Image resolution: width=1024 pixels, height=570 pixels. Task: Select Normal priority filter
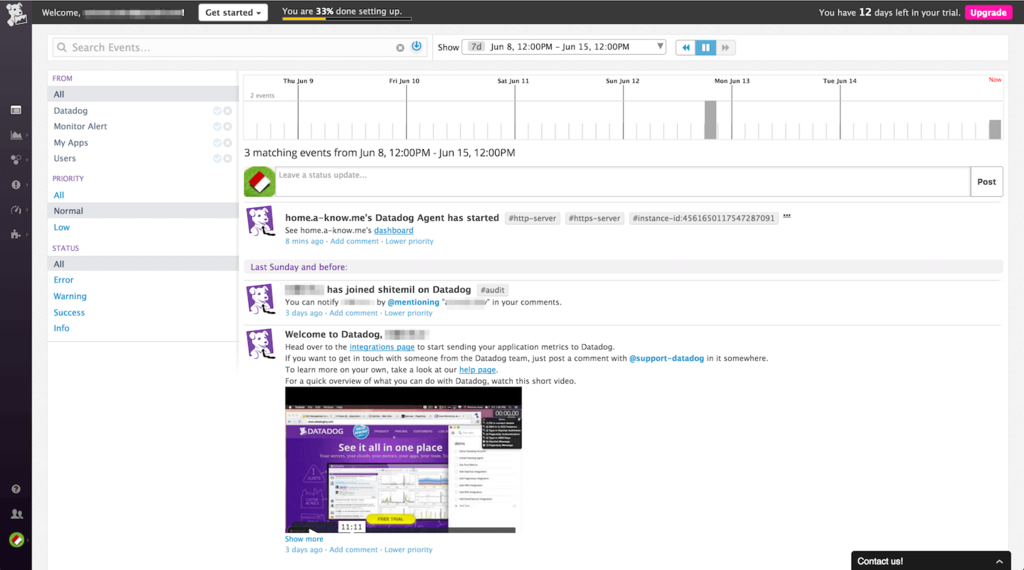pos(143,211)
